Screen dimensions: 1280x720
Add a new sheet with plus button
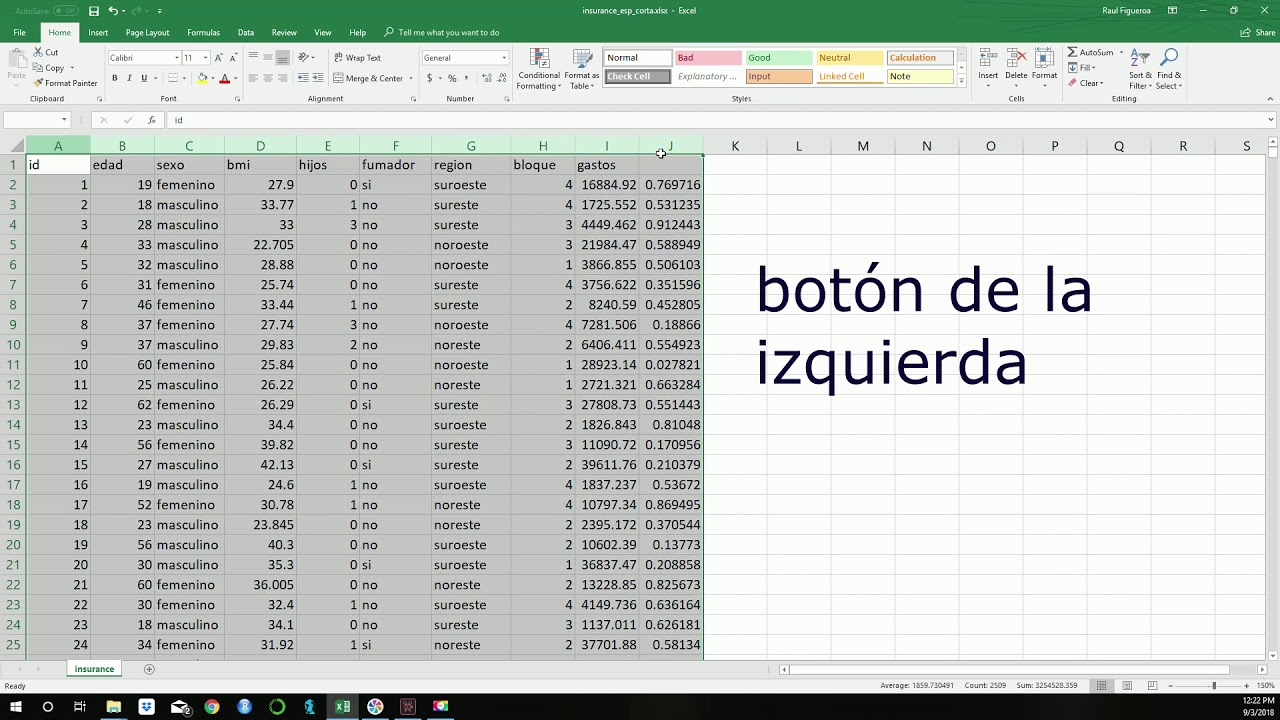(x=149, y=669)
